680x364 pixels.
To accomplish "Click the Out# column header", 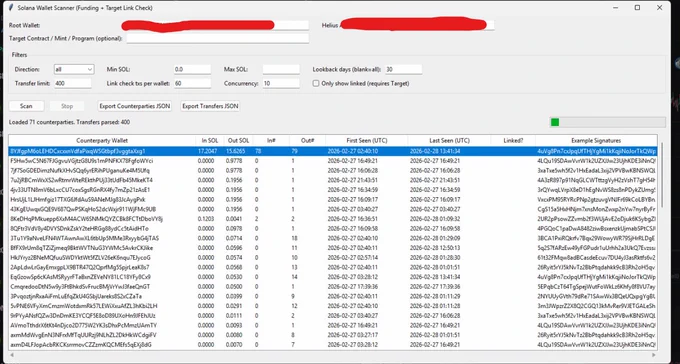I will click(x=307, y=141).
